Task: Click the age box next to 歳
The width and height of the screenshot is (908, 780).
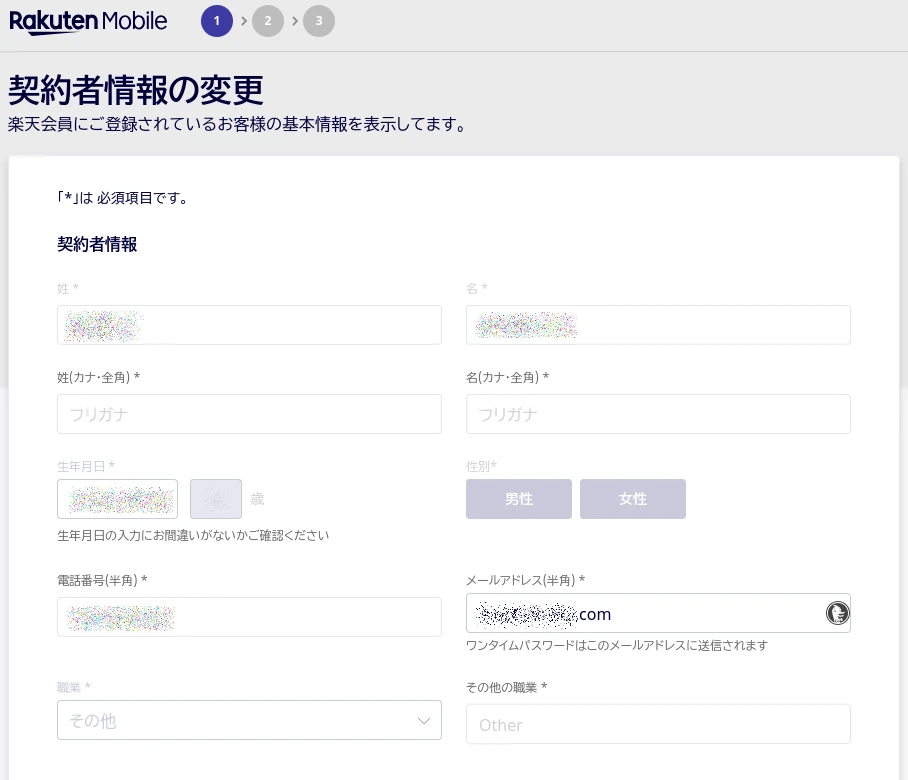Action: 216,499
